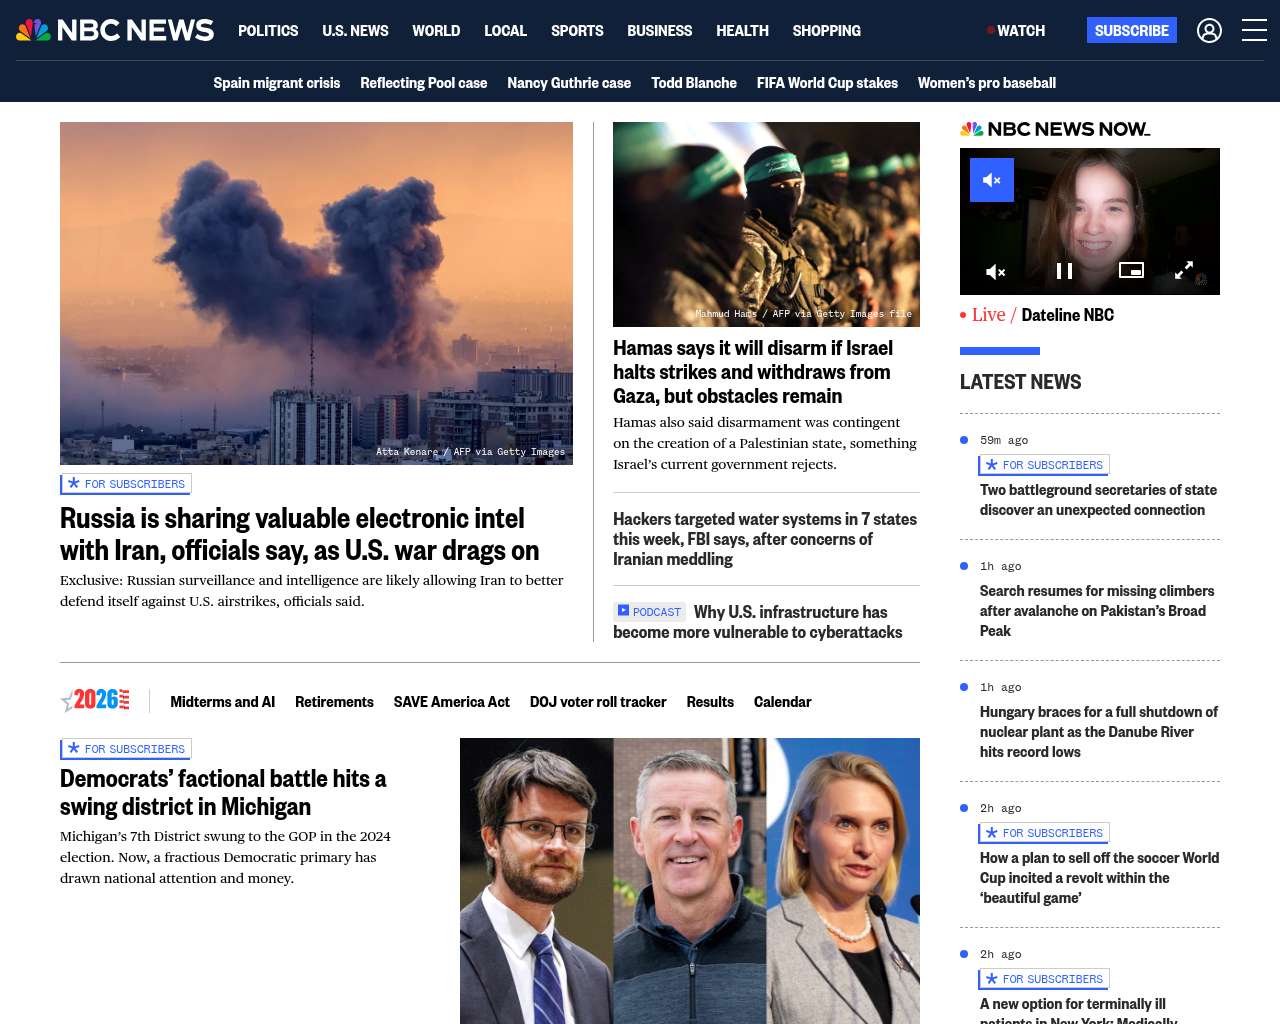Click the Mahmud Hams AFP photo credit
1280x1024 pixels.
pyautogui.click(x=804, y=314)
